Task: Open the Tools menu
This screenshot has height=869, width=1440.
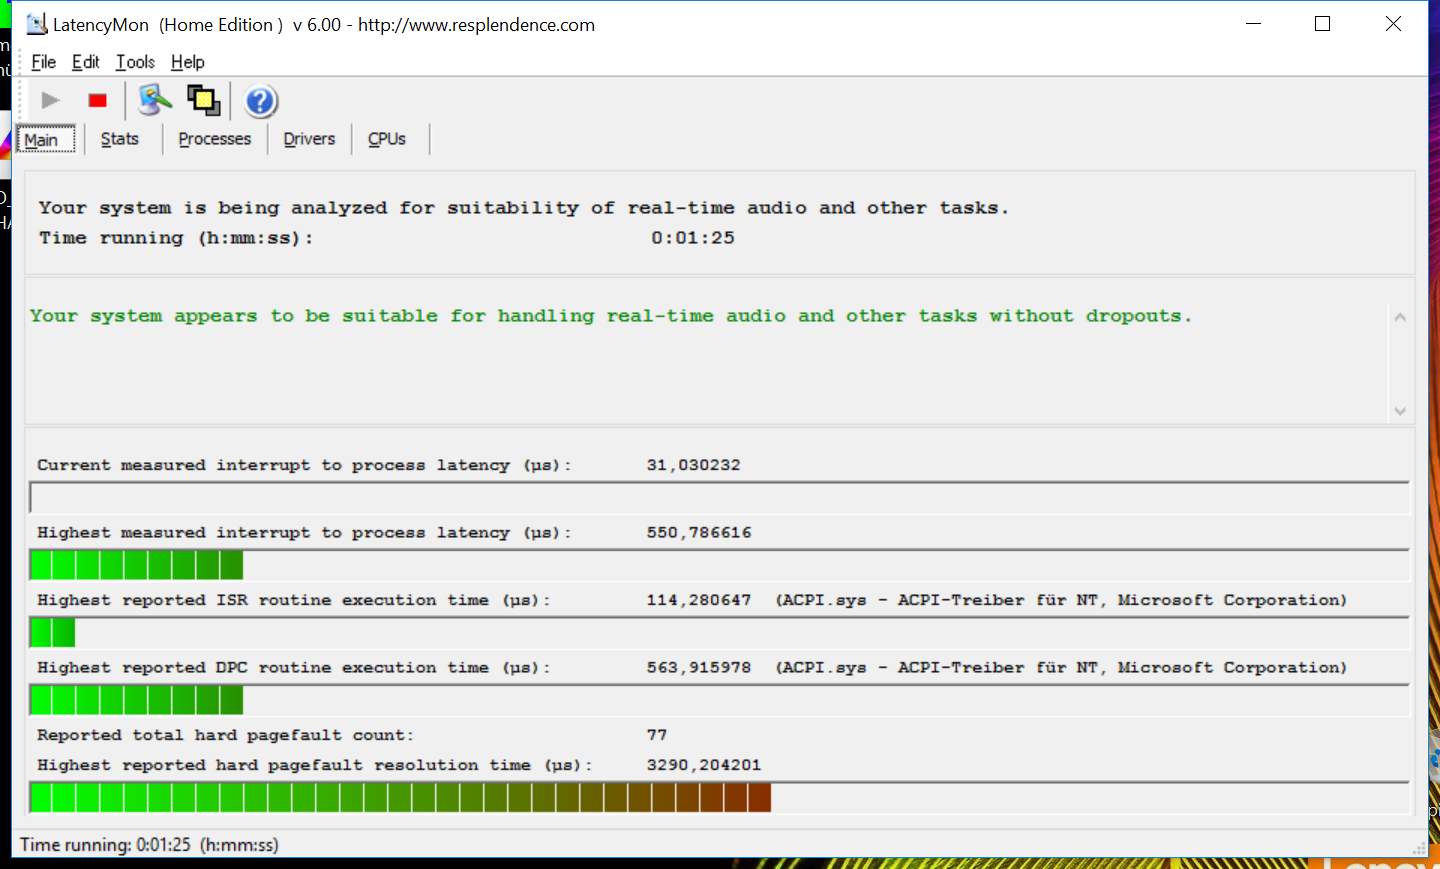Action: [x=135, y=62]
